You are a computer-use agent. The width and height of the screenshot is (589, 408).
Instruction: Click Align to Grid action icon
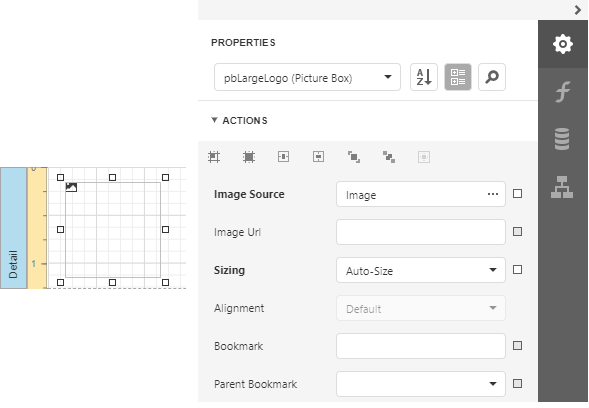tap(214, 157)
